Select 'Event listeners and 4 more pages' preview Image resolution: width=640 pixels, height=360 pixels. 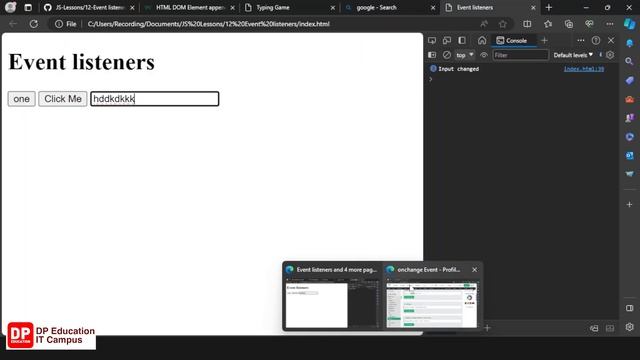point(332,296)
